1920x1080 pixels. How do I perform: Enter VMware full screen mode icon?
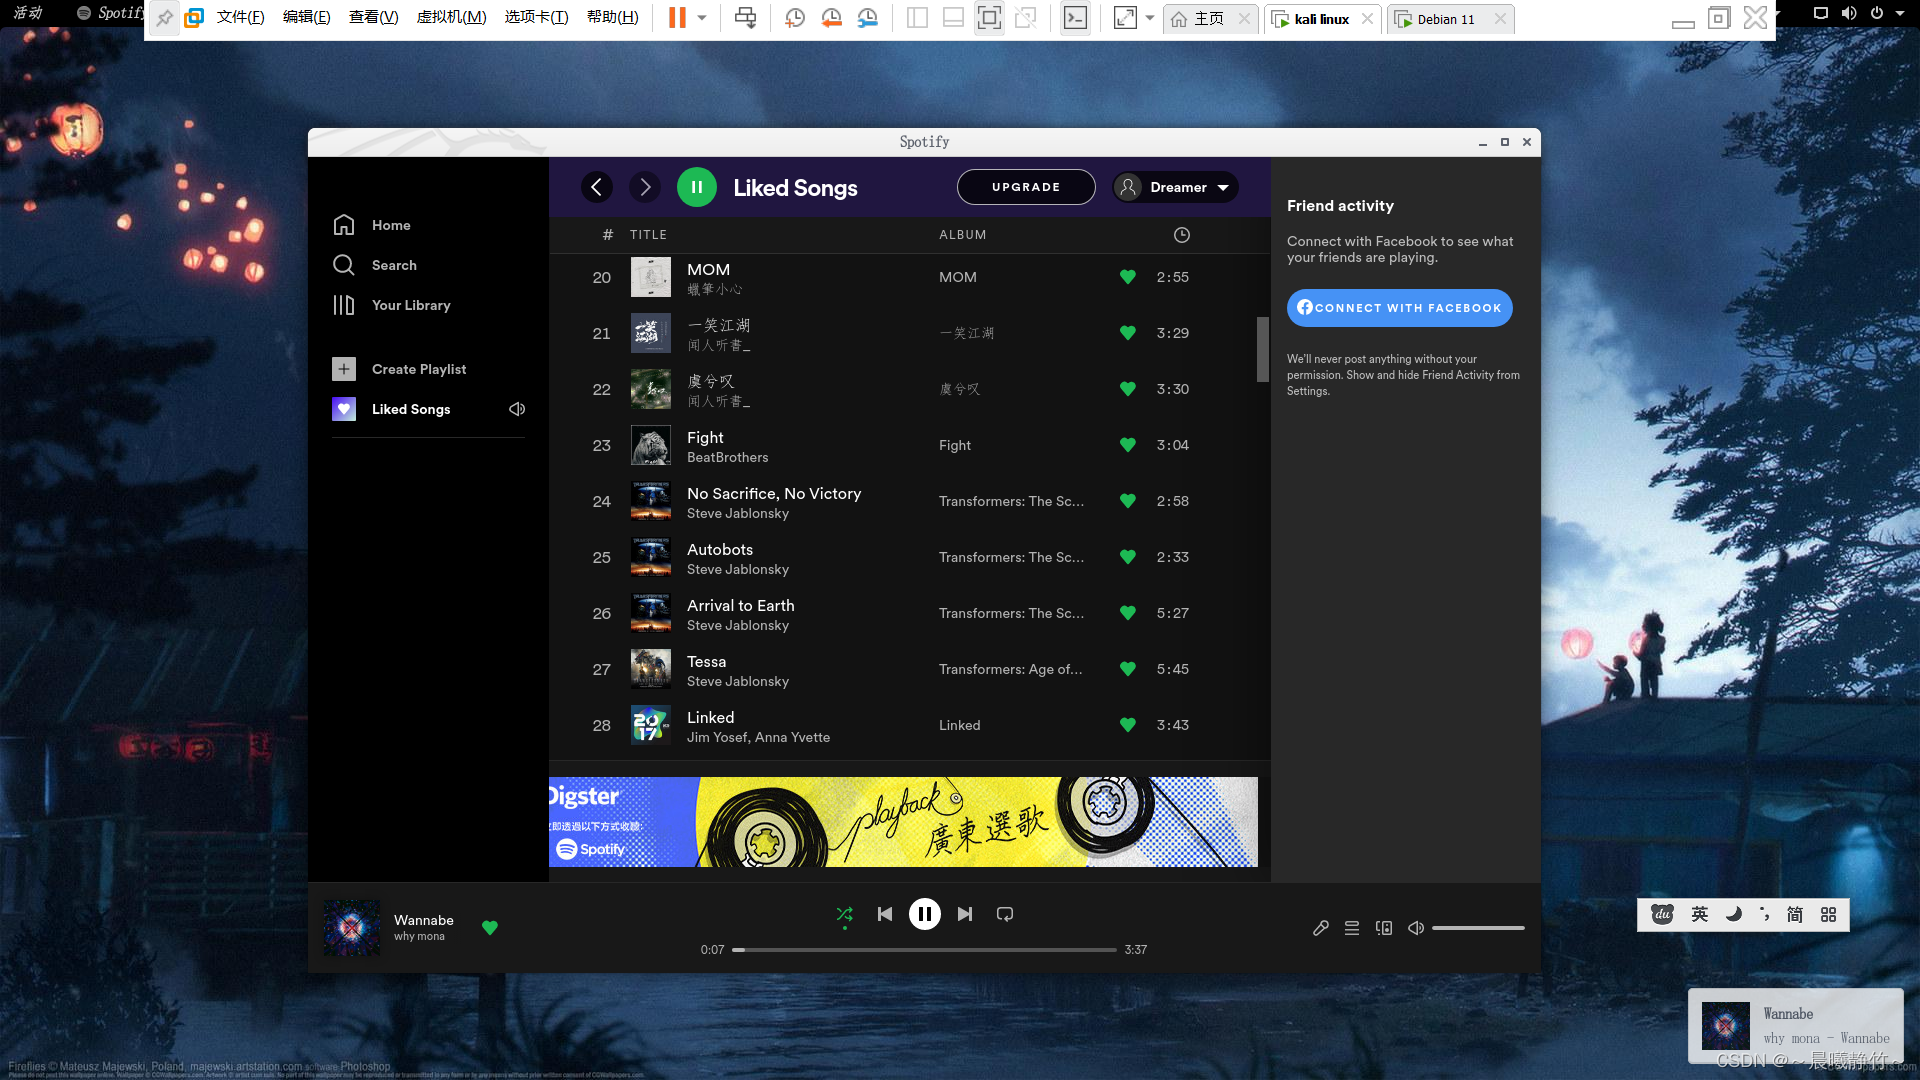pos(989,18)
